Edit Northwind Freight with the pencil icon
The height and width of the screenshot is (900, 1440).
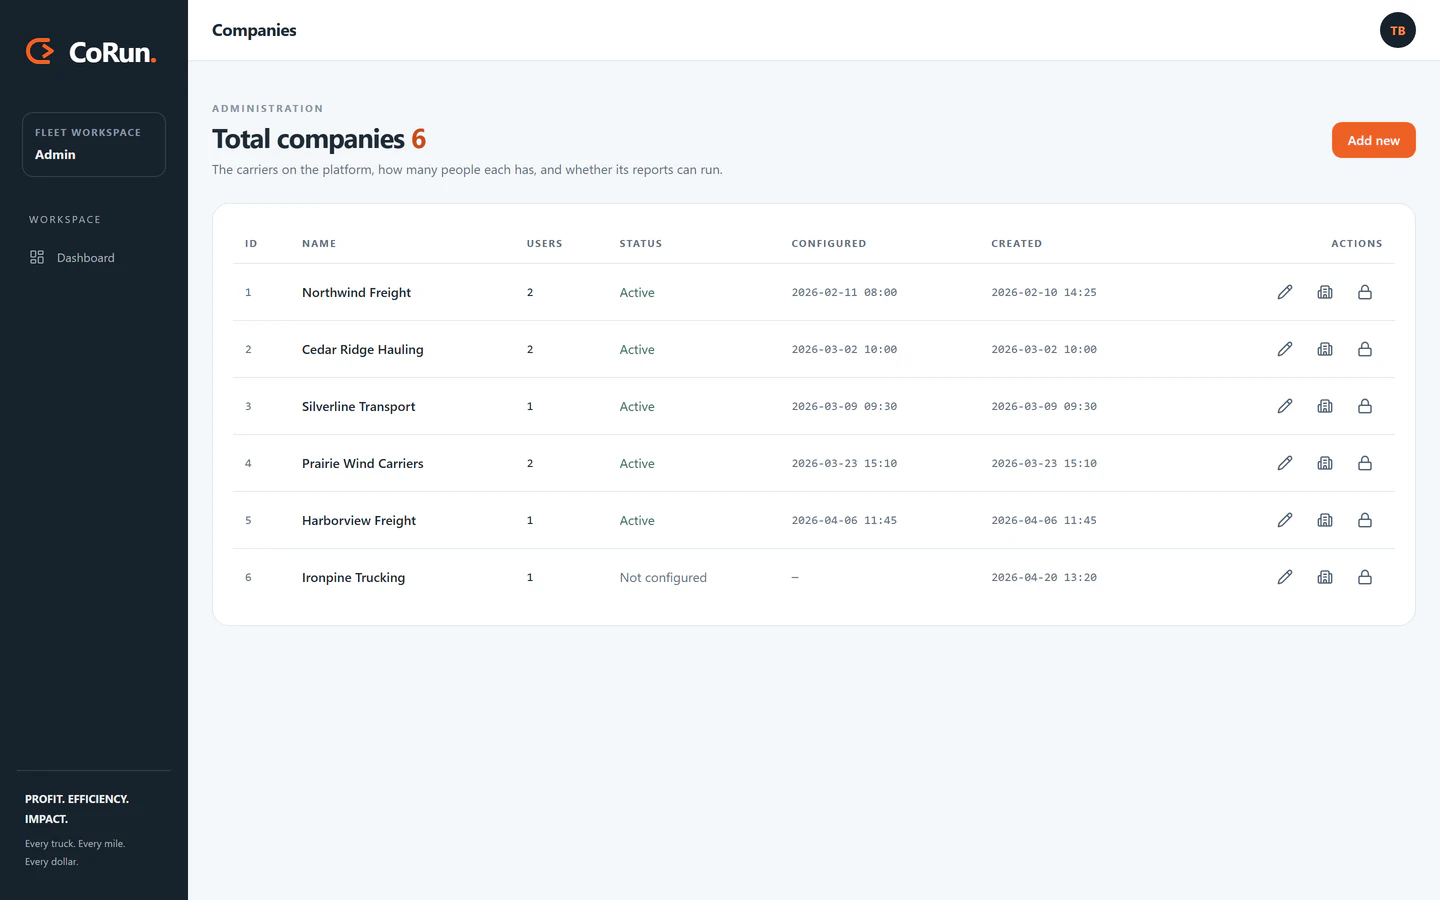[1285, 292]
